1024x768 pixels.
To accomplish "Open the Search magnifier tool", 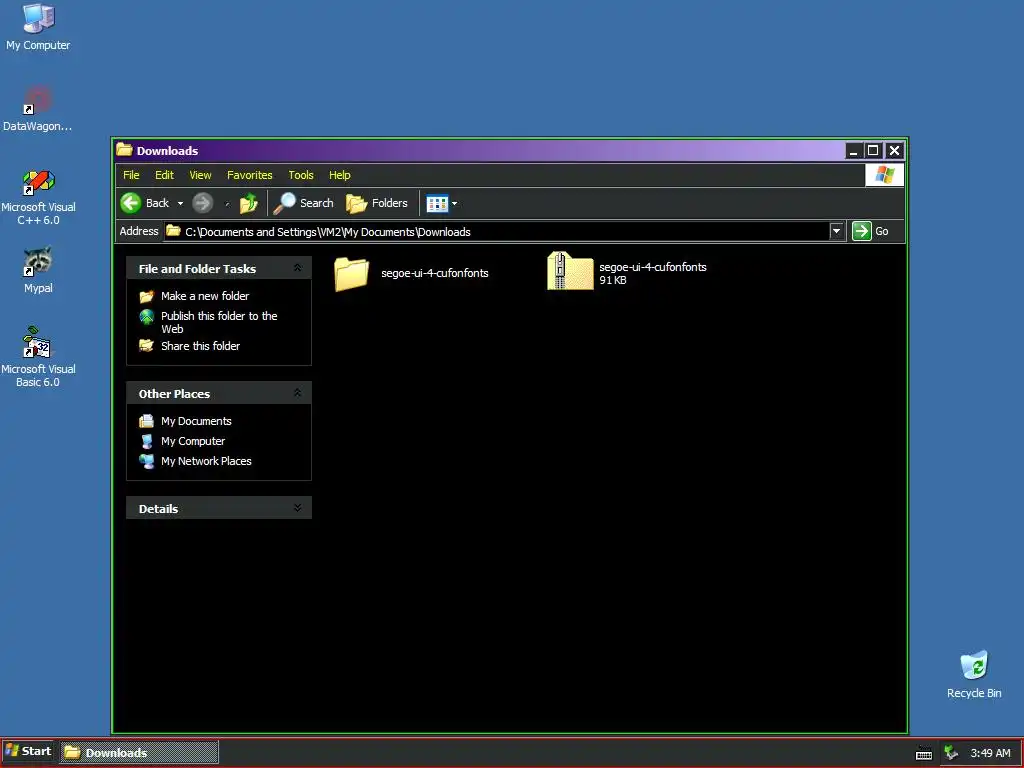I will (303, 203).
